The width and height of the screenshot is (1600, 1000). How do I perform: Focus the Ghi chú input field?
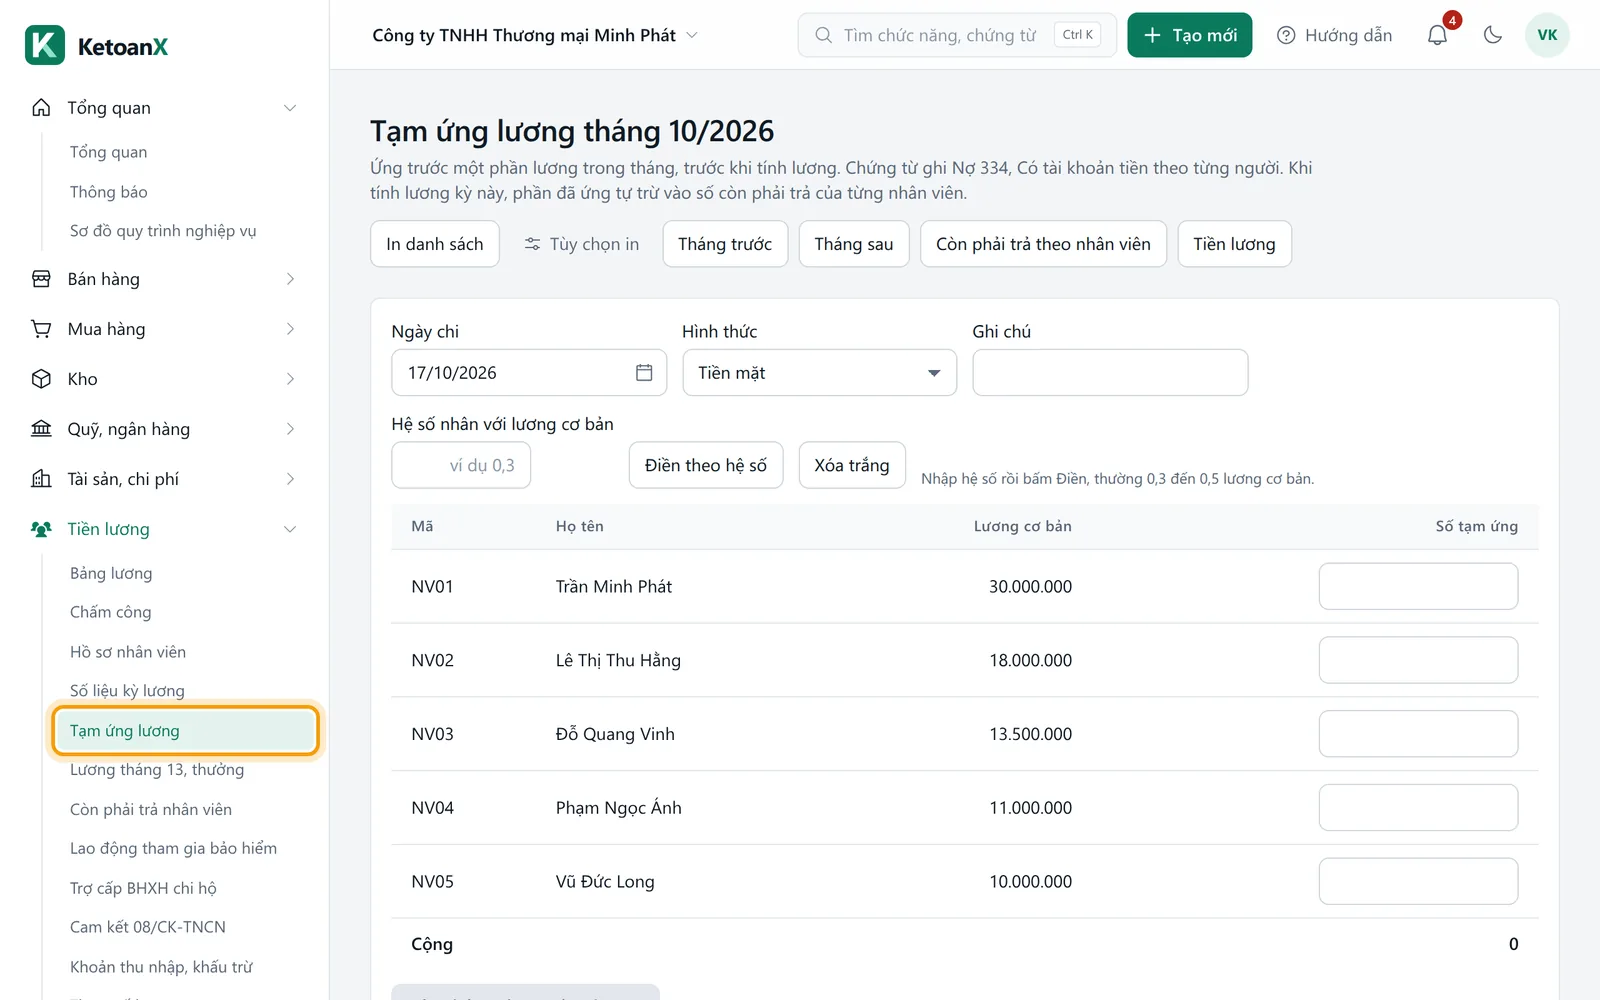[1110, 372]
